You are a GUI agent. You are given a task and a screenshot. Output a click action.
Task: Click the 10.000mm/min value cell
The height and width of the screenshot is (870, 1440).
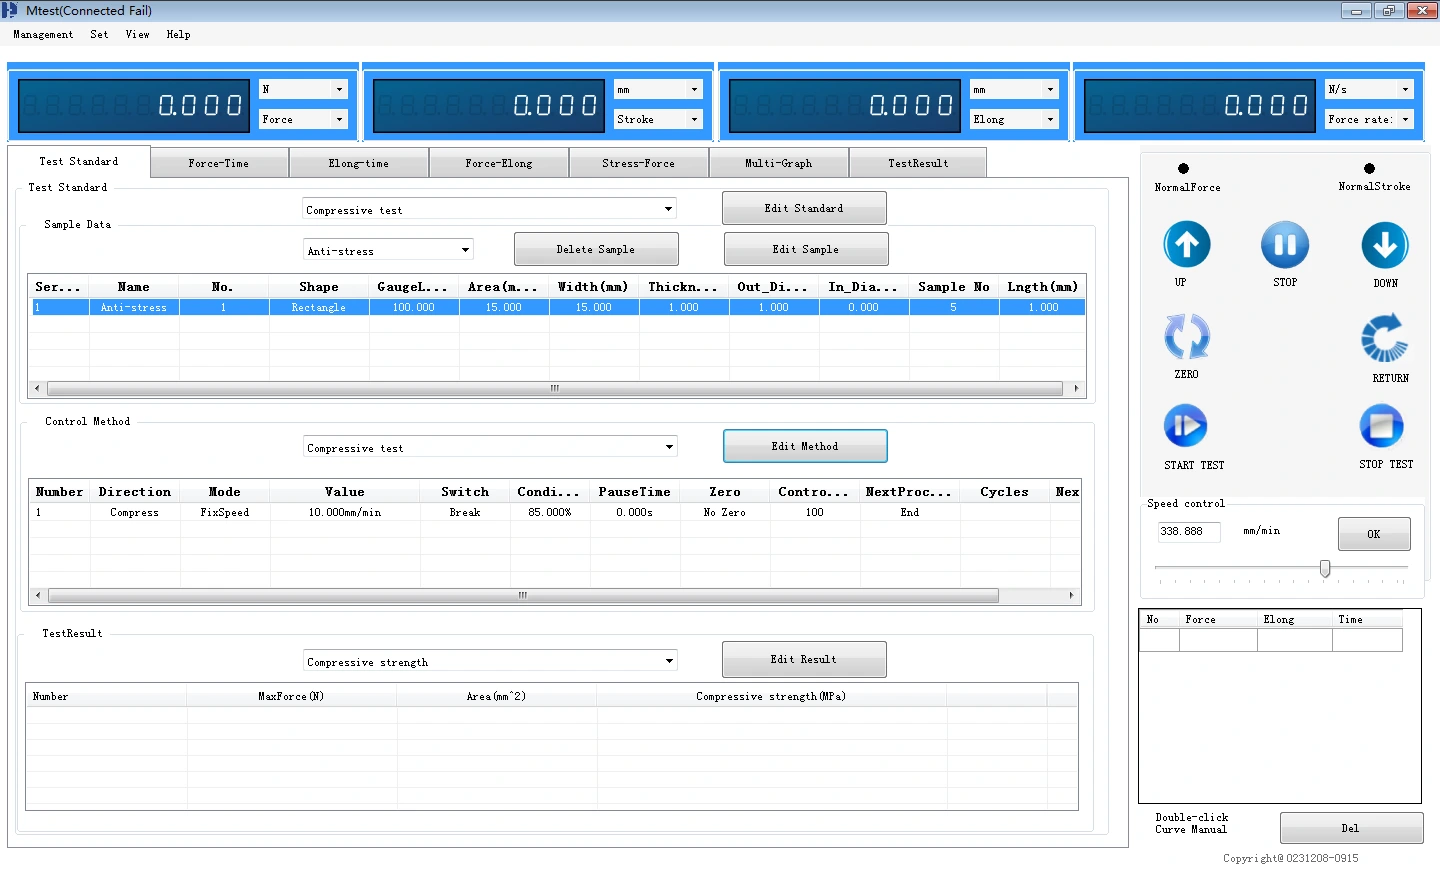point(345,512)
